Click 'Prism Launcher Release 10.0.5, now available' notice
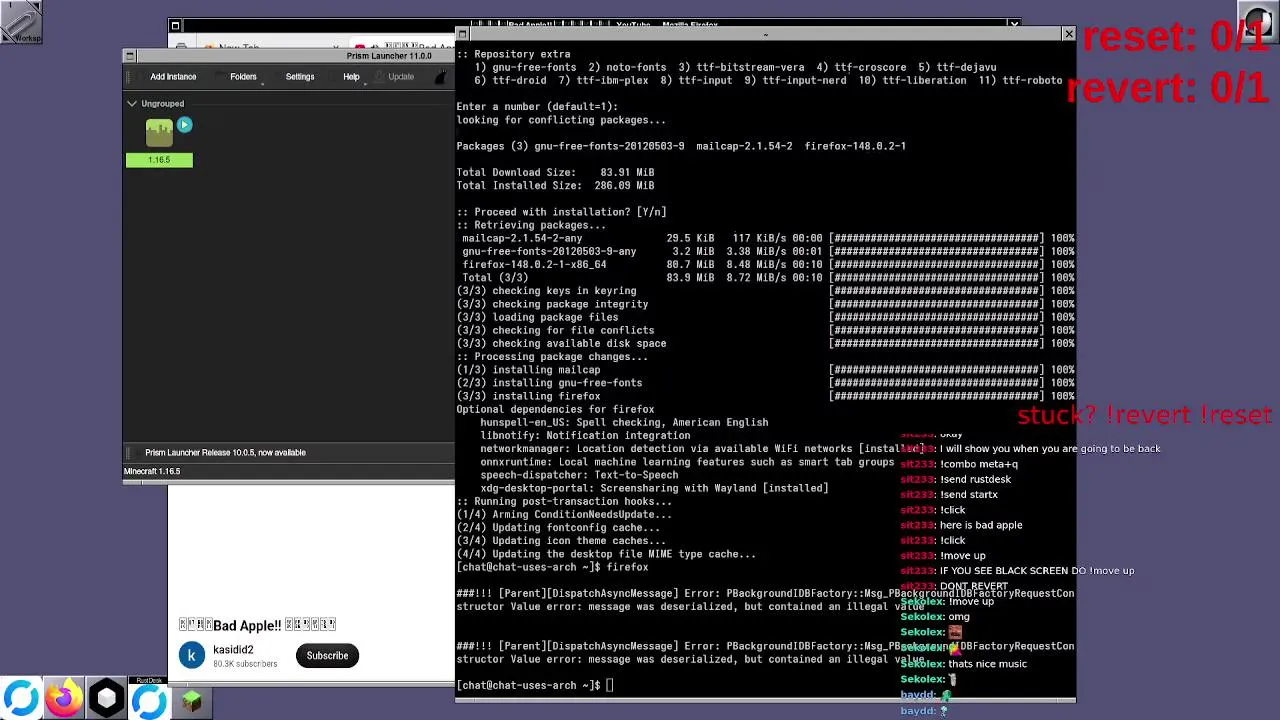The height and width of the screenshot is (720, 1280). tap(225, 452)
